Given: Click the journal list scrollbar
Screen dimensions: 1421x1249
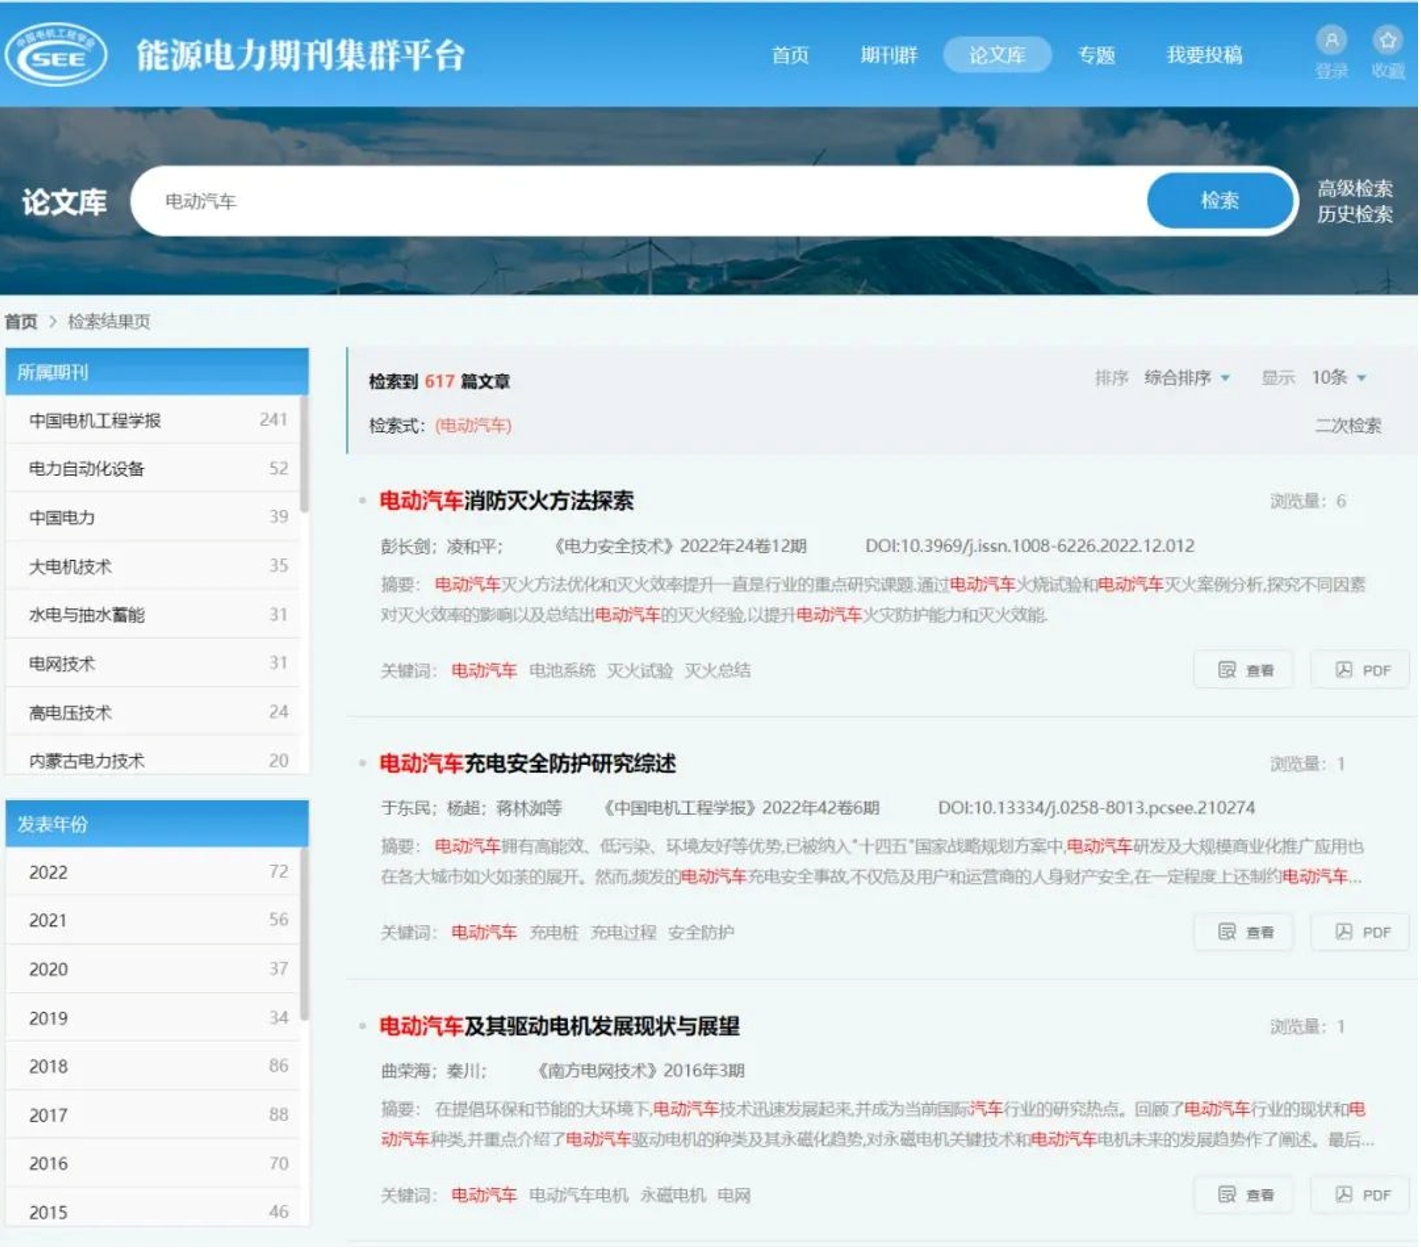Looking at the screenshot, I should tap(304, 455).
